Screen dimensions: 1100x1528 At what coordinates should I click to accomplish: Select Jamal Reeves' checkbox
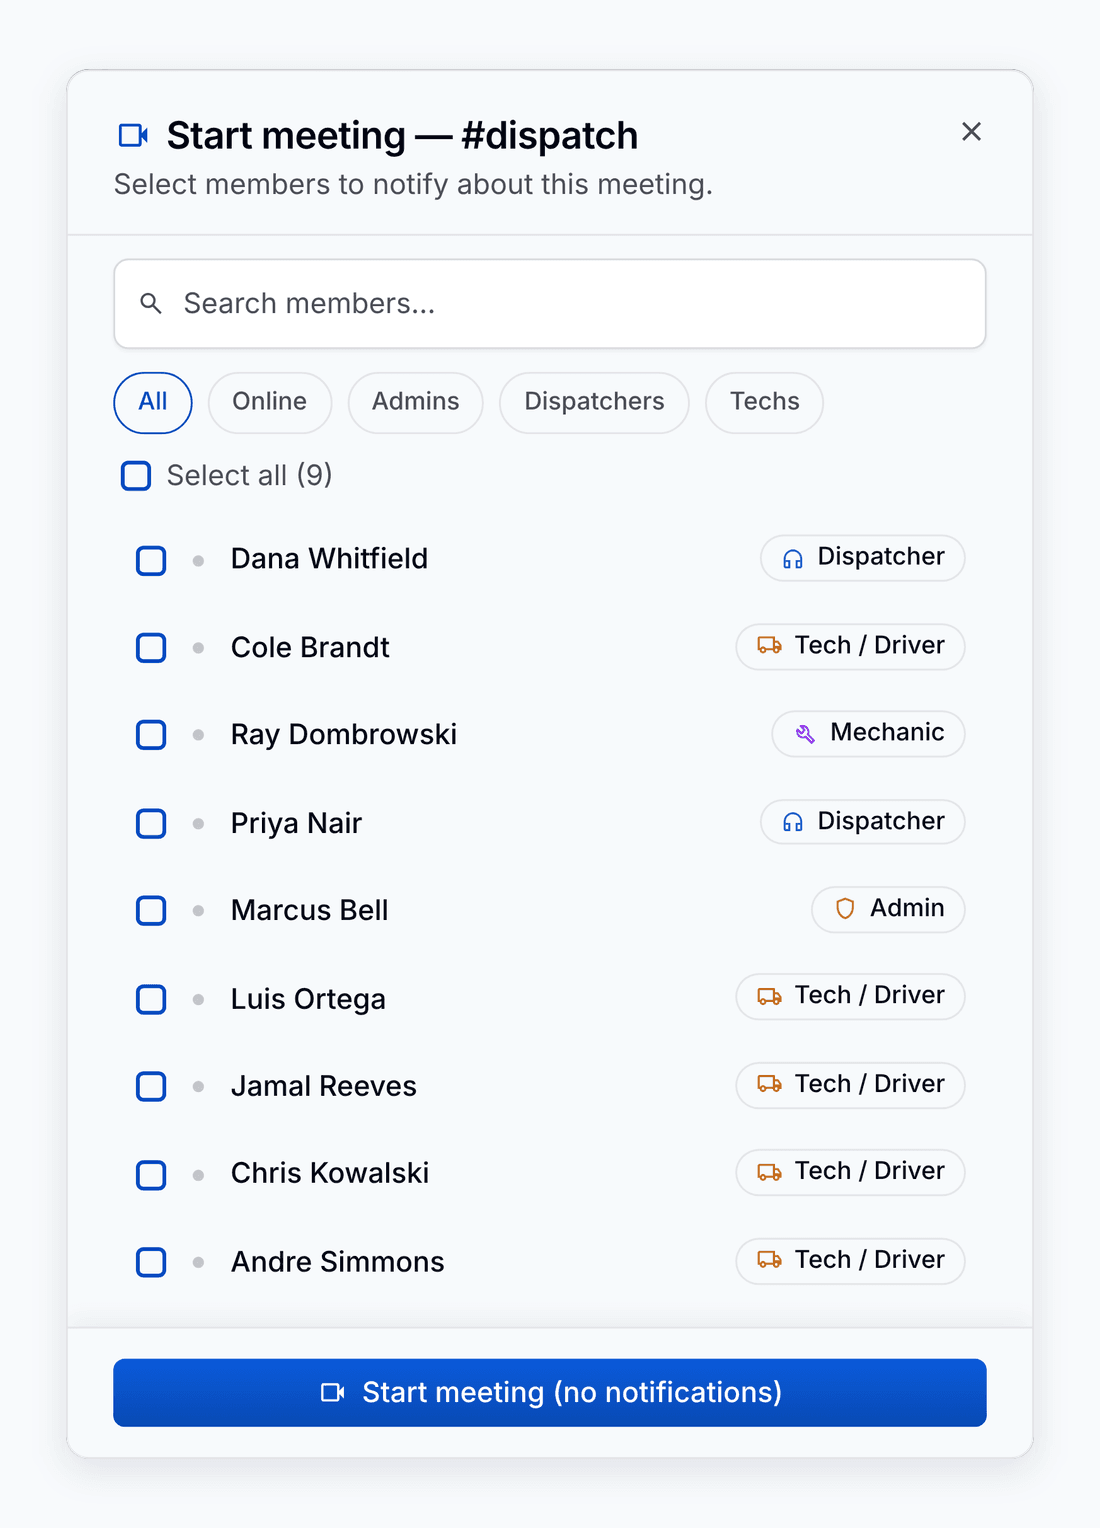(x=151, y=1086)
